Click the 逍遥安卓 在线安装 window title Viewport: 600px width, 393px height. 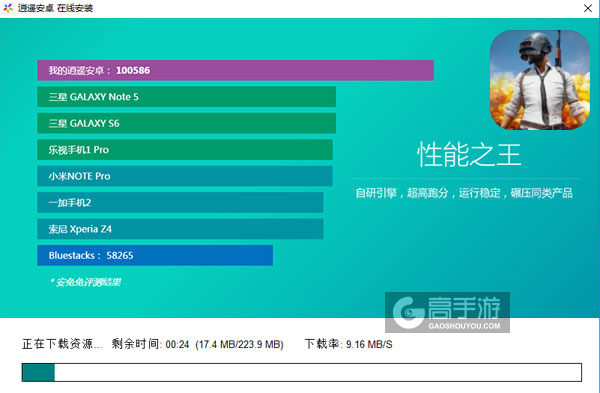pyautogui.click(x=55, y=8)
